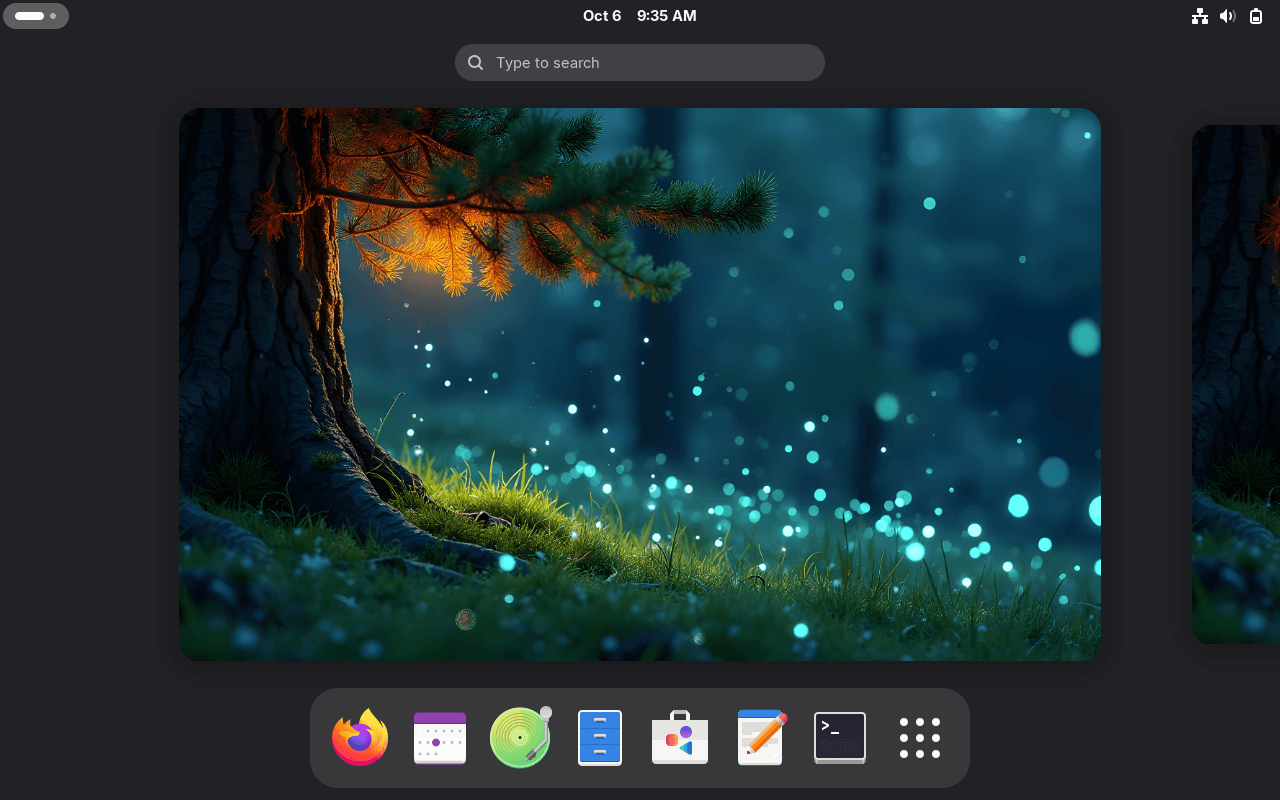Open the Files manager from dock

(x=600, y=738)
